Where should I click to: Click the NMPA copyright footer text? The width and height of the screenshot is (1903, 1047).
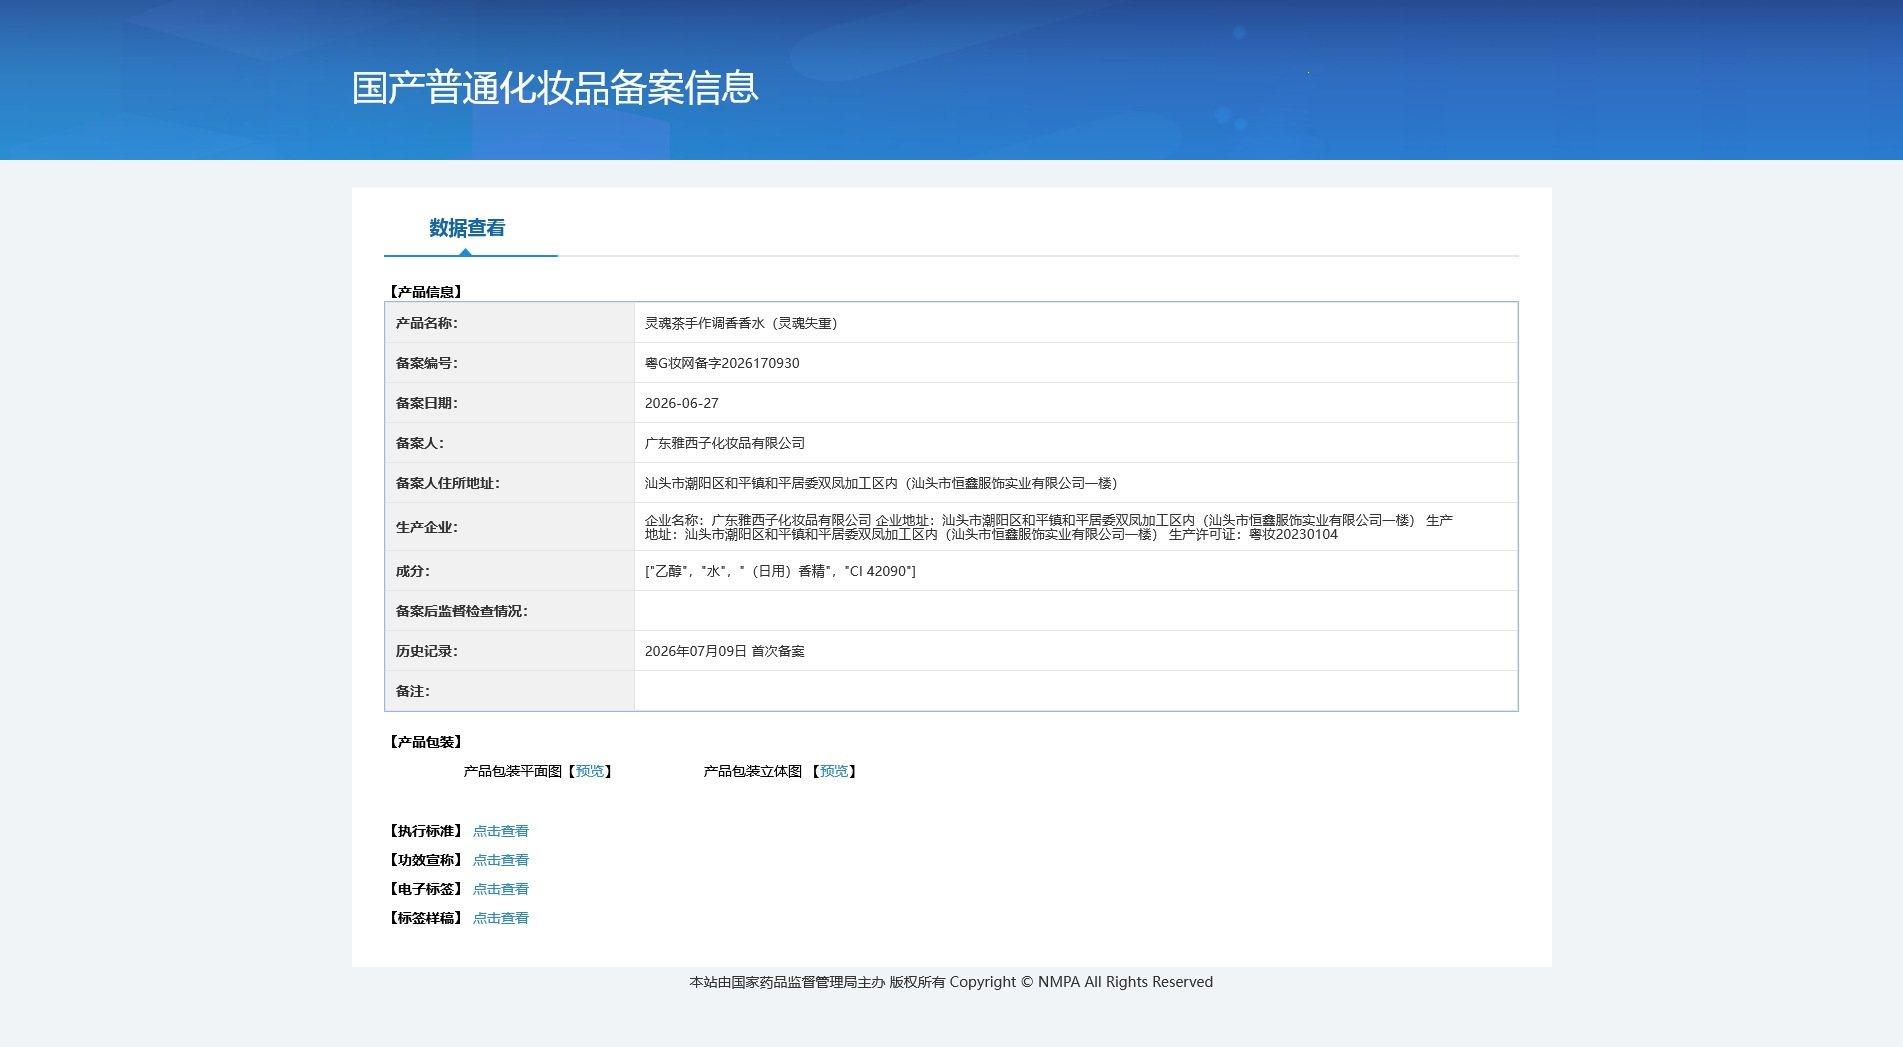click(x=951, y=982)
